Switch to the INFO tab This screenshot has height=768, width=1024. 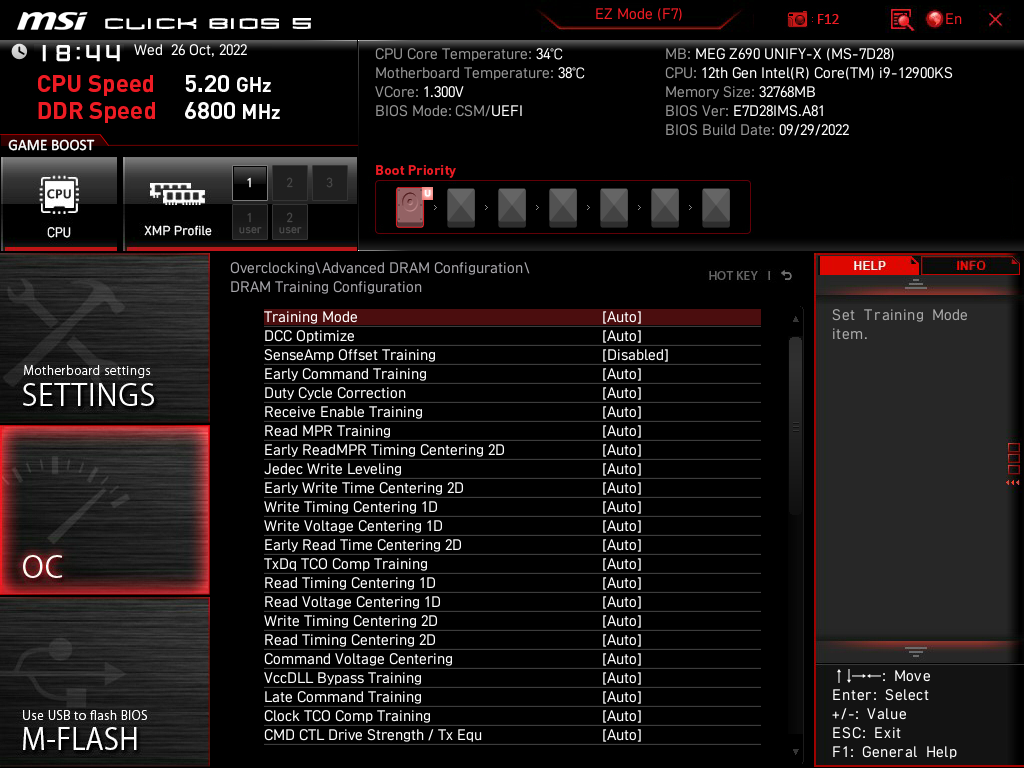pyautogui.click(x=970, y=266)
